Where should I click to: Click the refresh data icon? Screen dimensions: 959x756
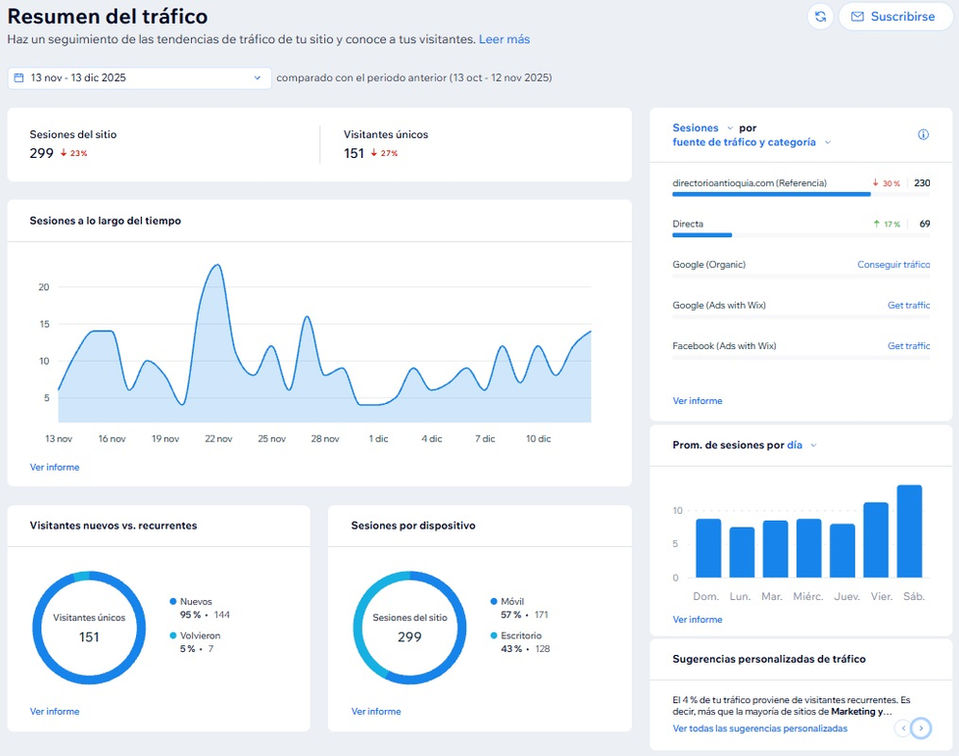[820, 17]
